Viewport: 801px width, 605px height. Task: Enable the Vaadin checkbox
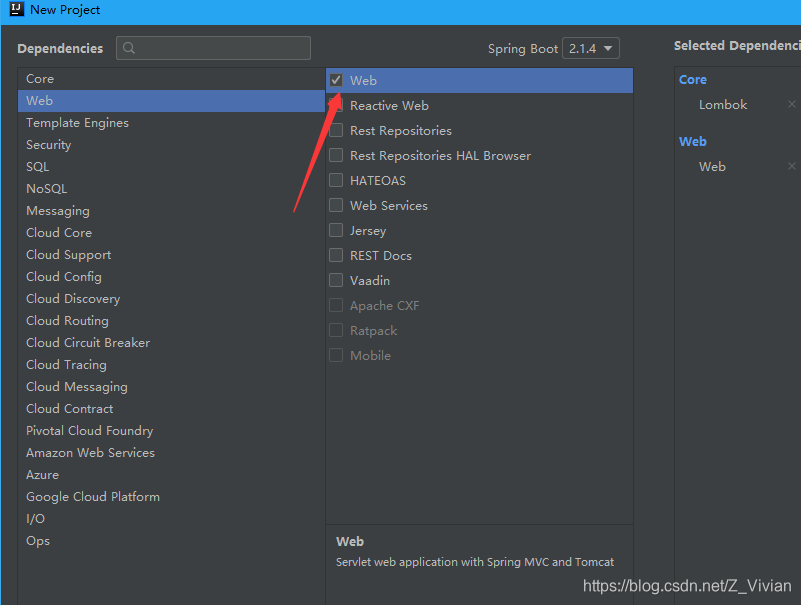[336, 280]
